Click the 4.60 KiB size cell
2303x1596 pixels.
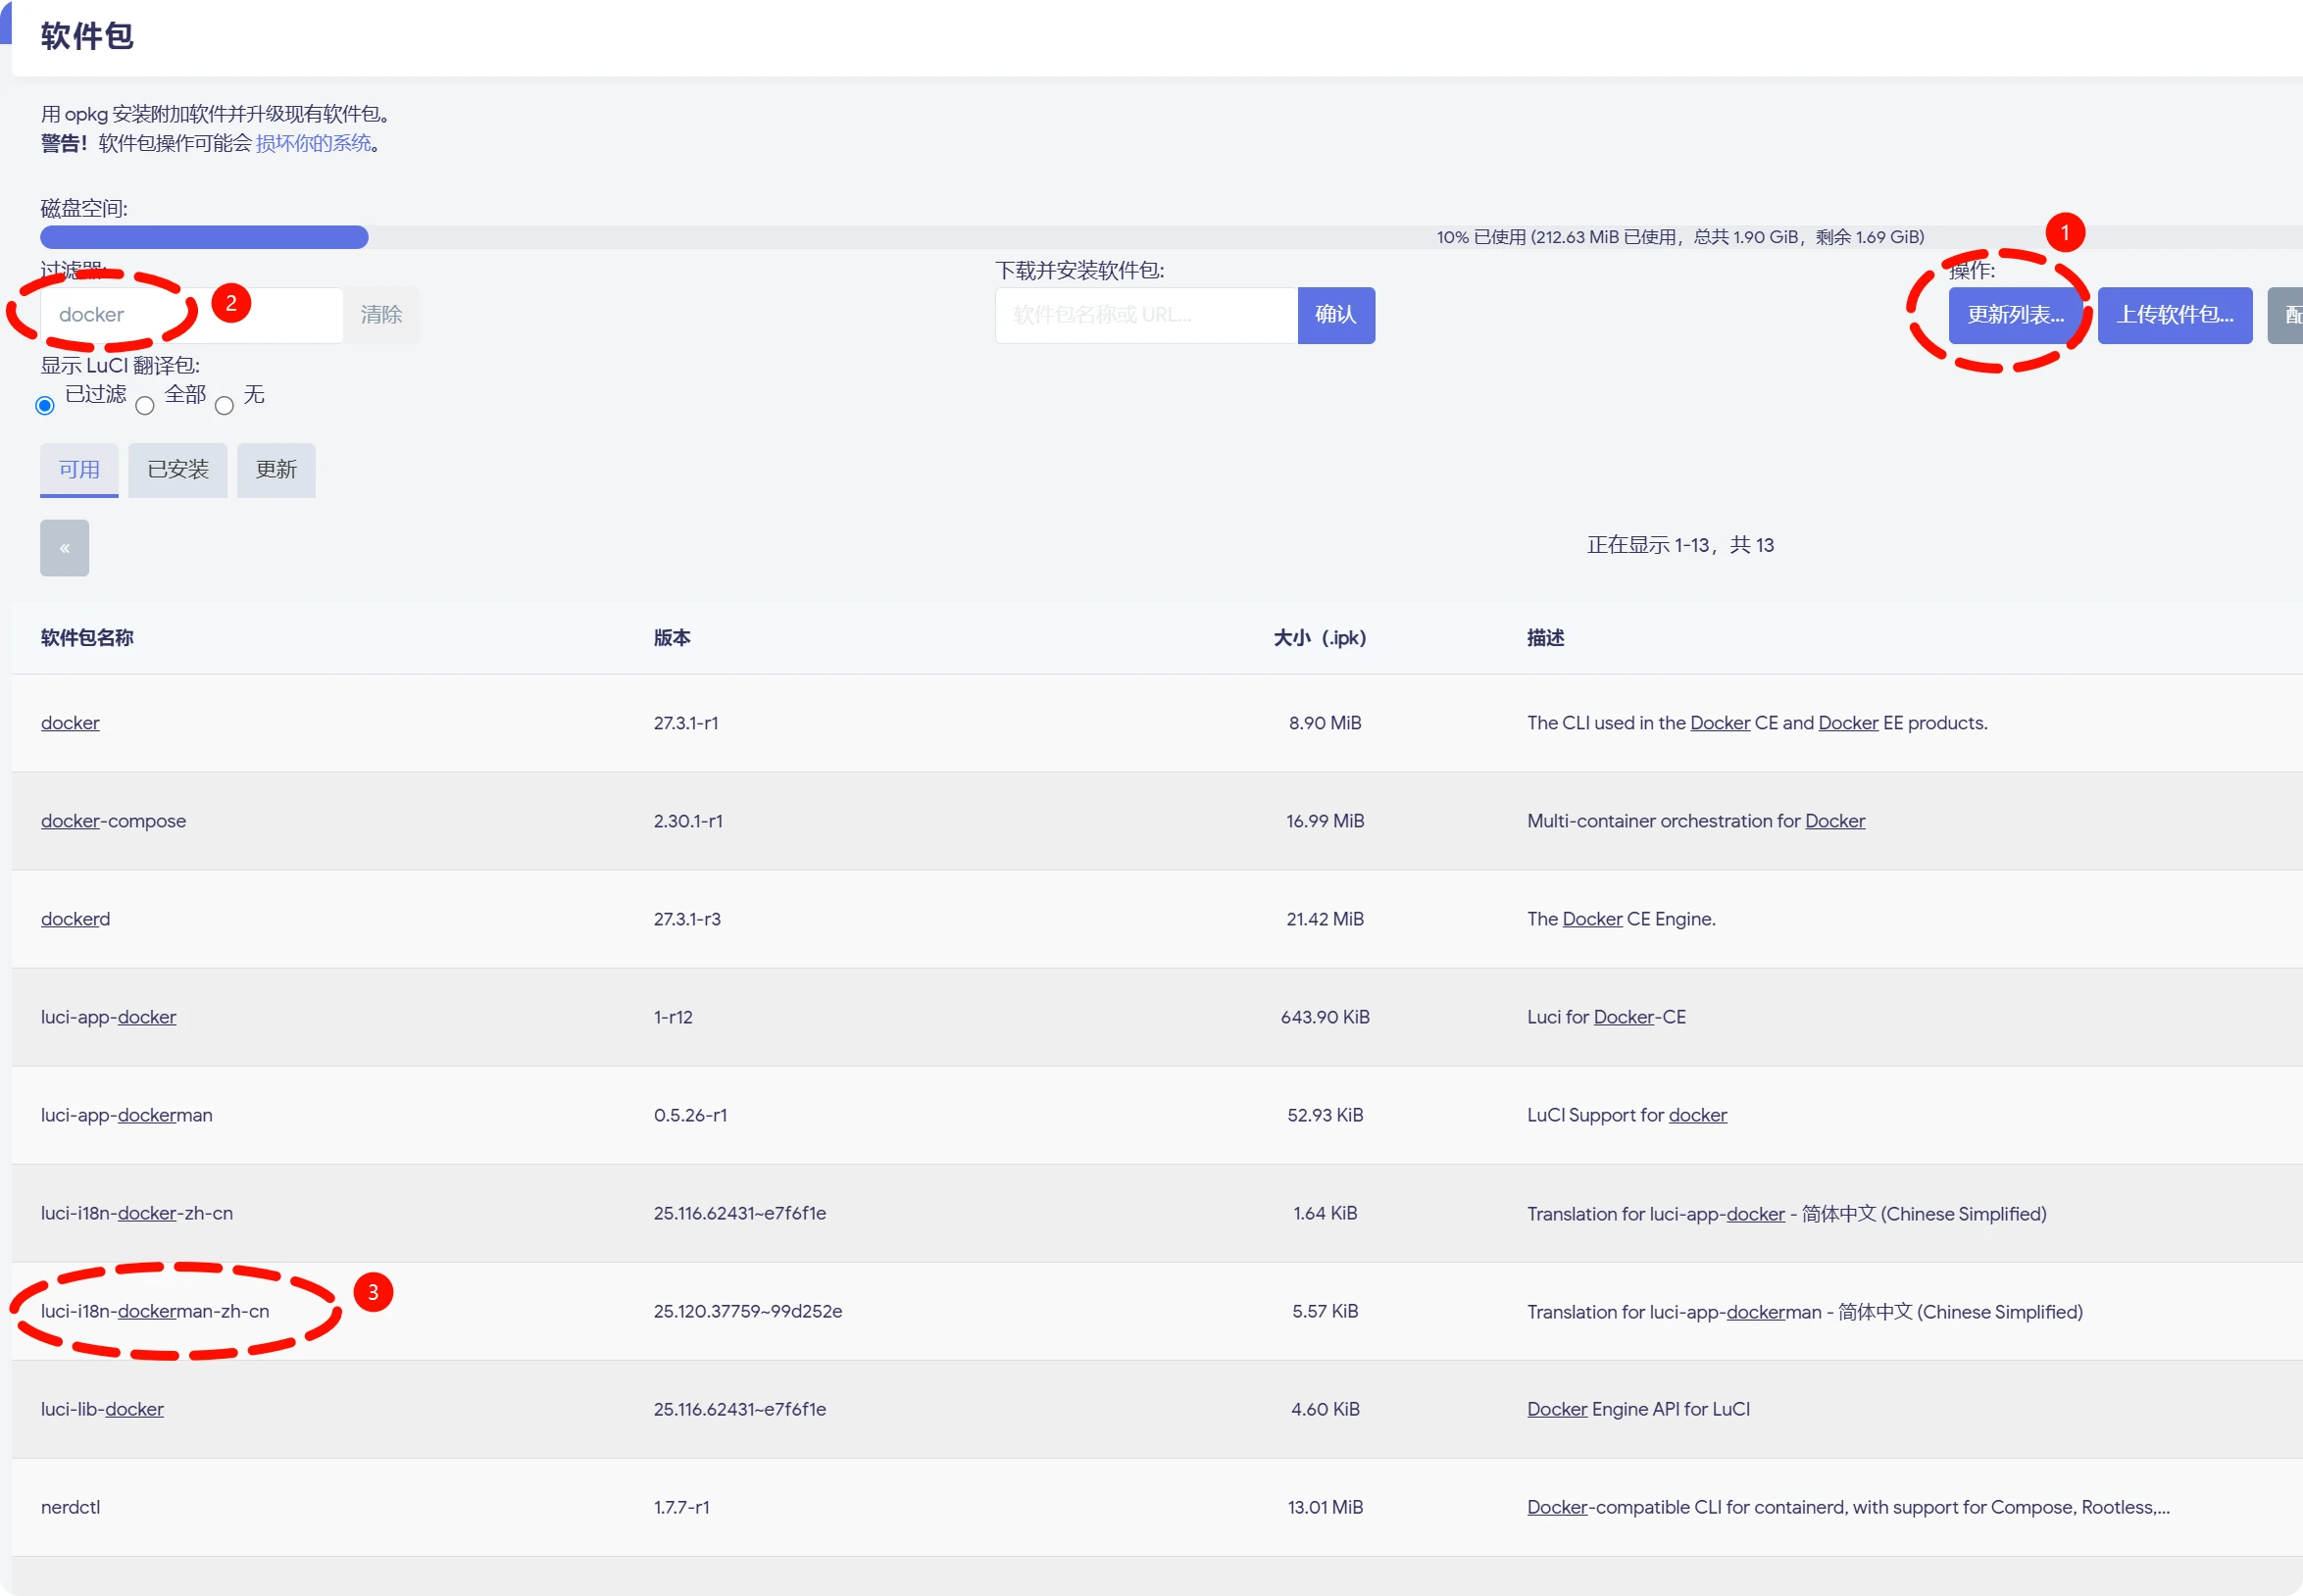click(x=1325, y=1409)
